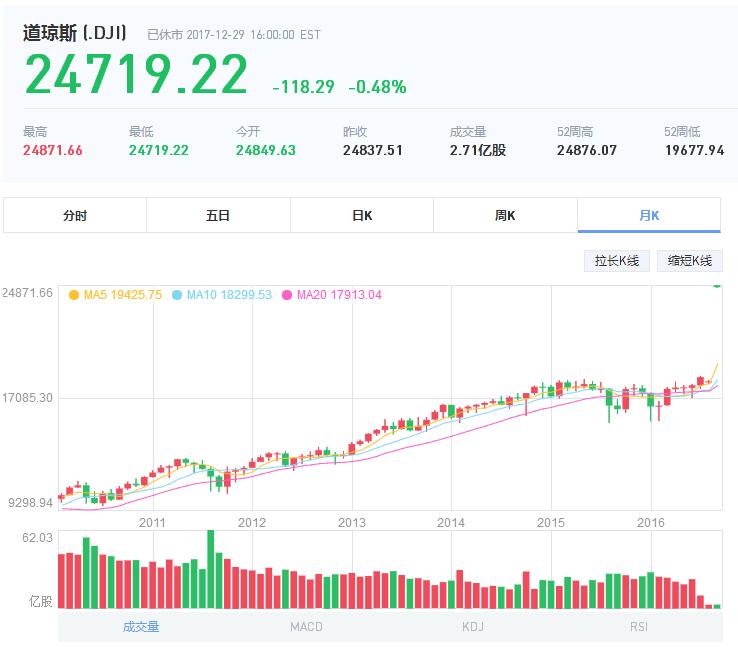Click the blue MA10 legend dot
Screen dimensions: 738x647
(177, 295)
